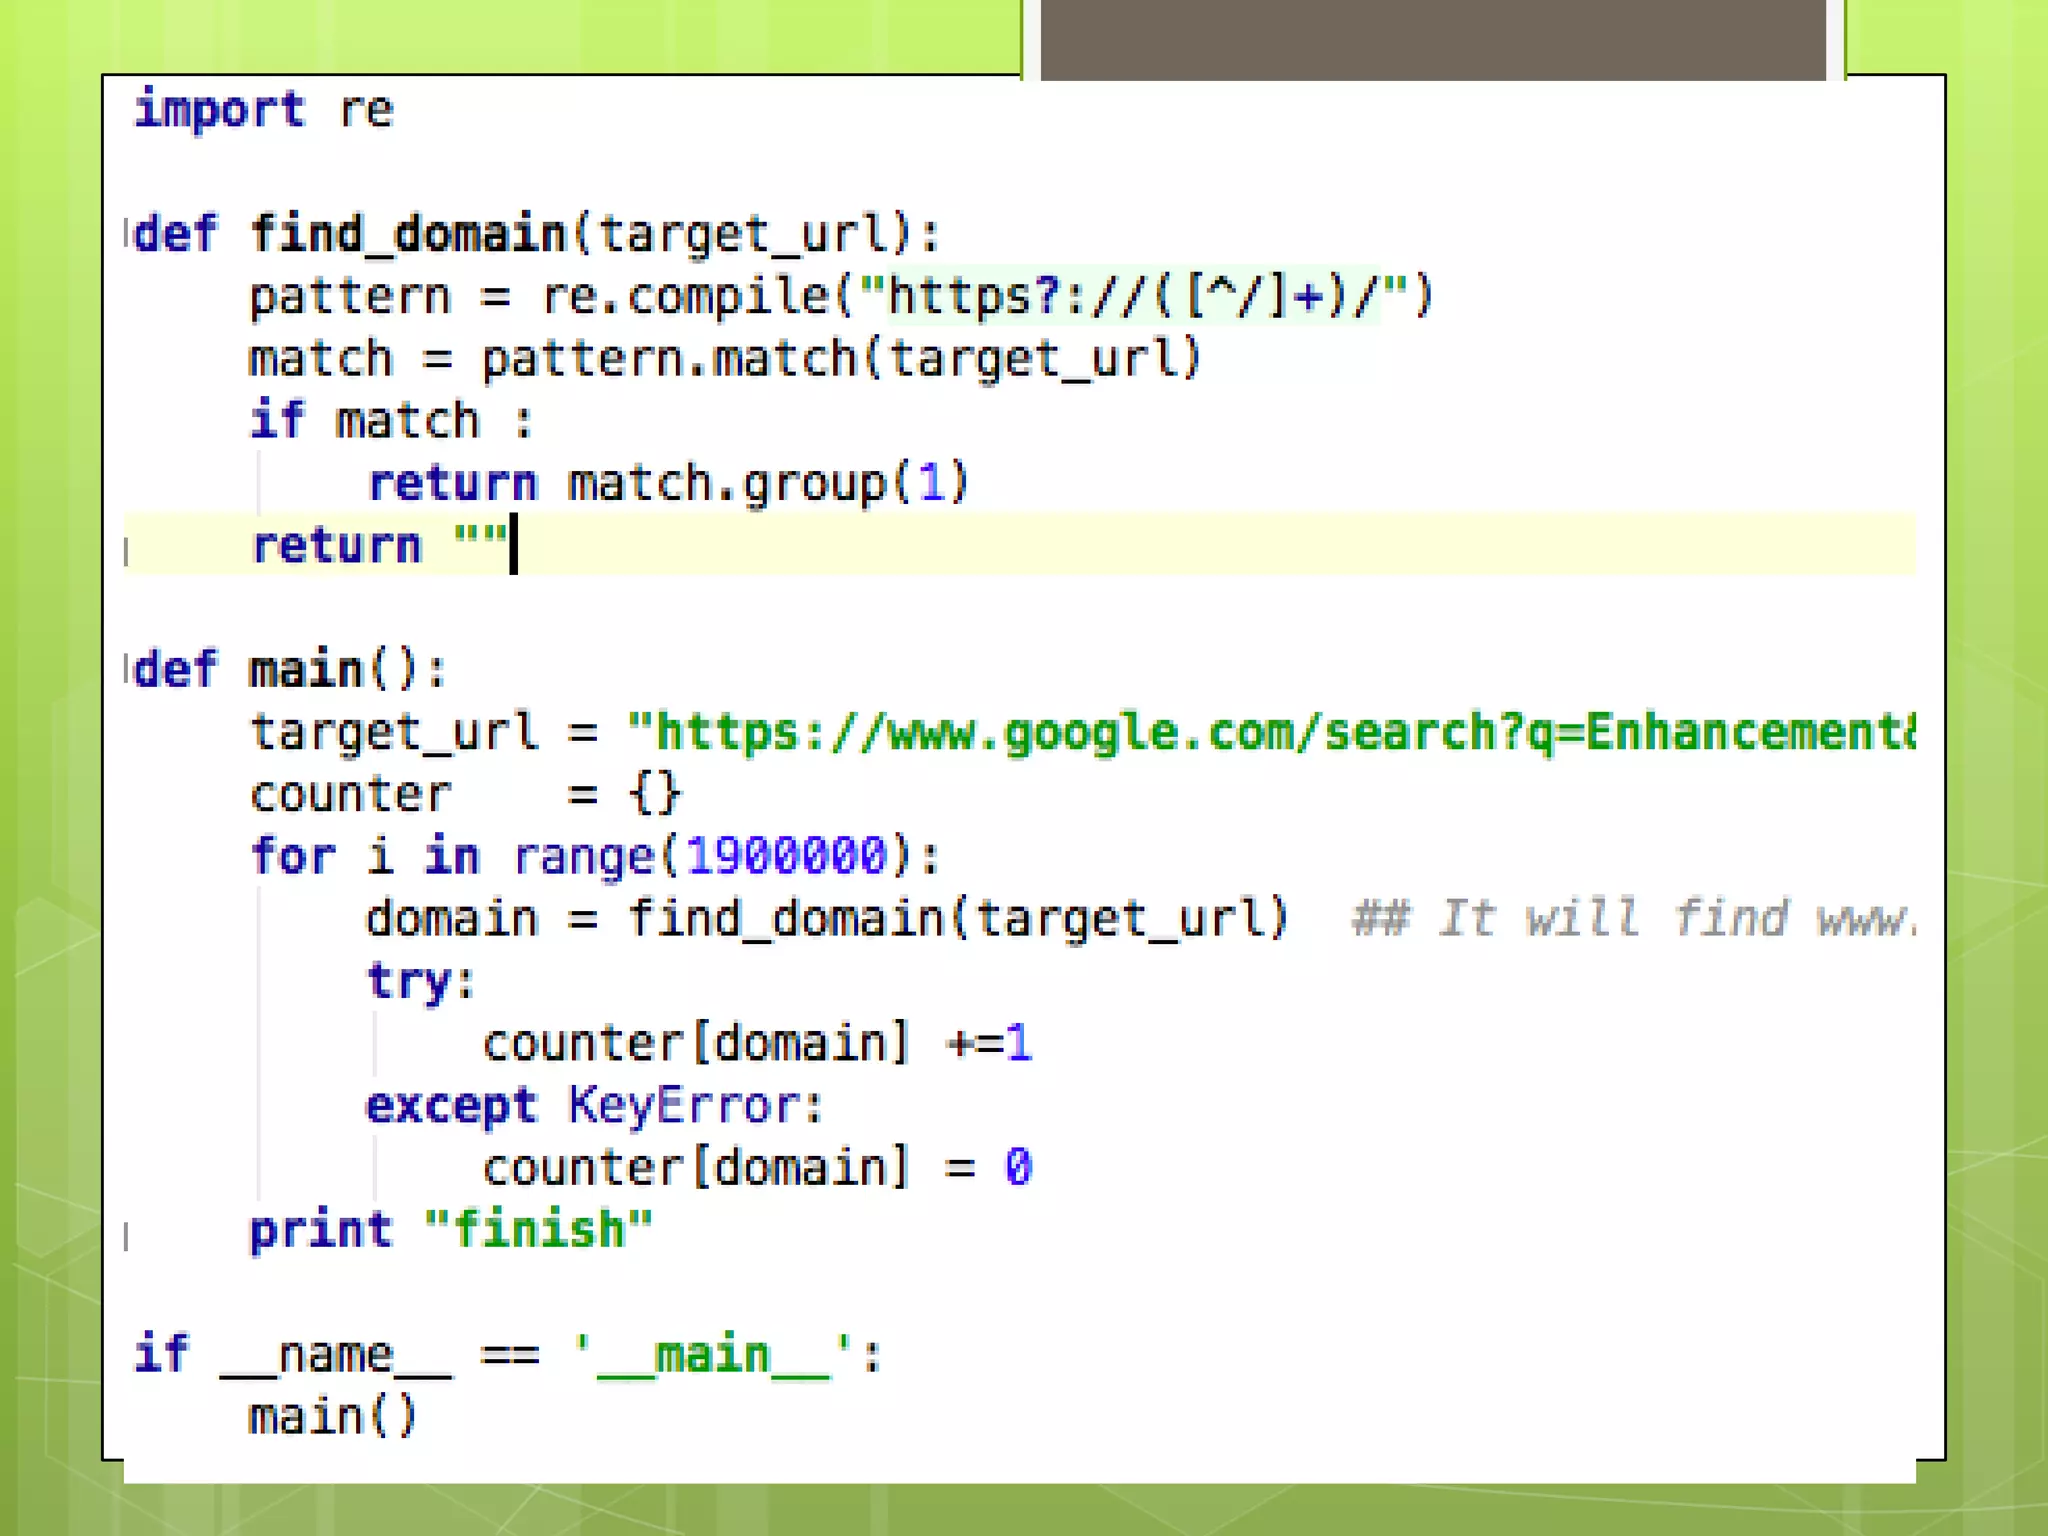This screenshot has width=2048, height=1536.
Task: Click the "finish" string in print statement
Action: pyautogui.click(x=538, y=1230)
